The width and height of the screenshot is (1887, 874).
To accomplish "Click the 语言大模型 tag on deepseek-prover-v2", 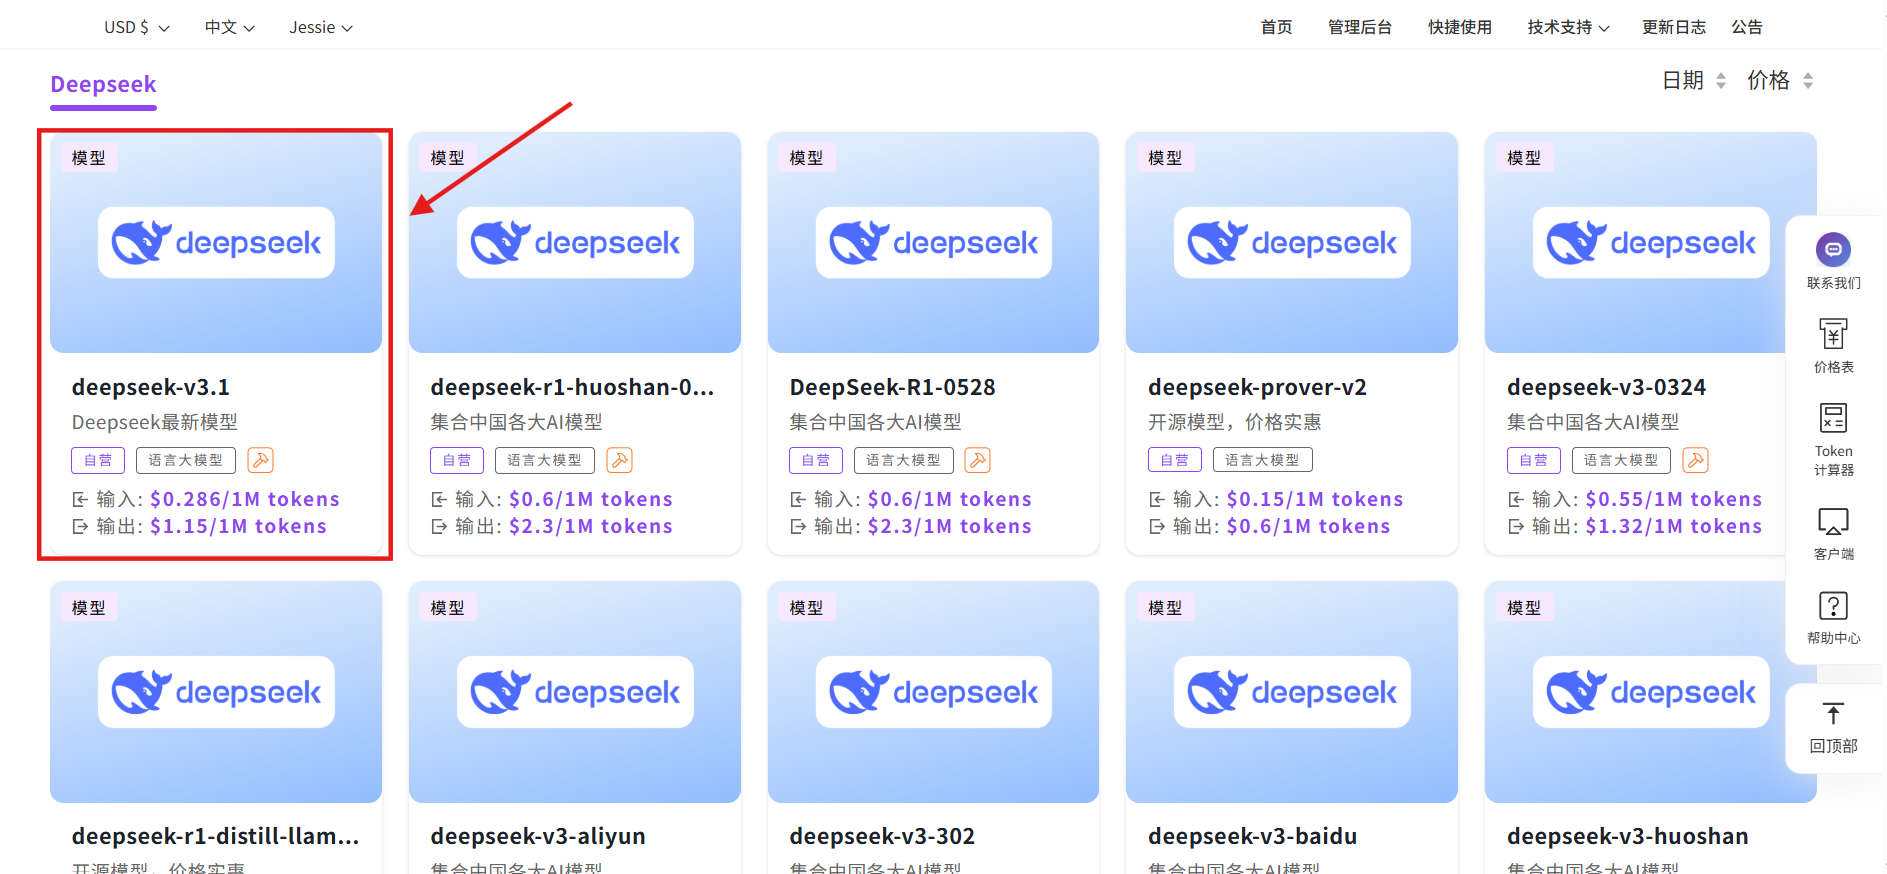I will click(x=1262, y=460).
